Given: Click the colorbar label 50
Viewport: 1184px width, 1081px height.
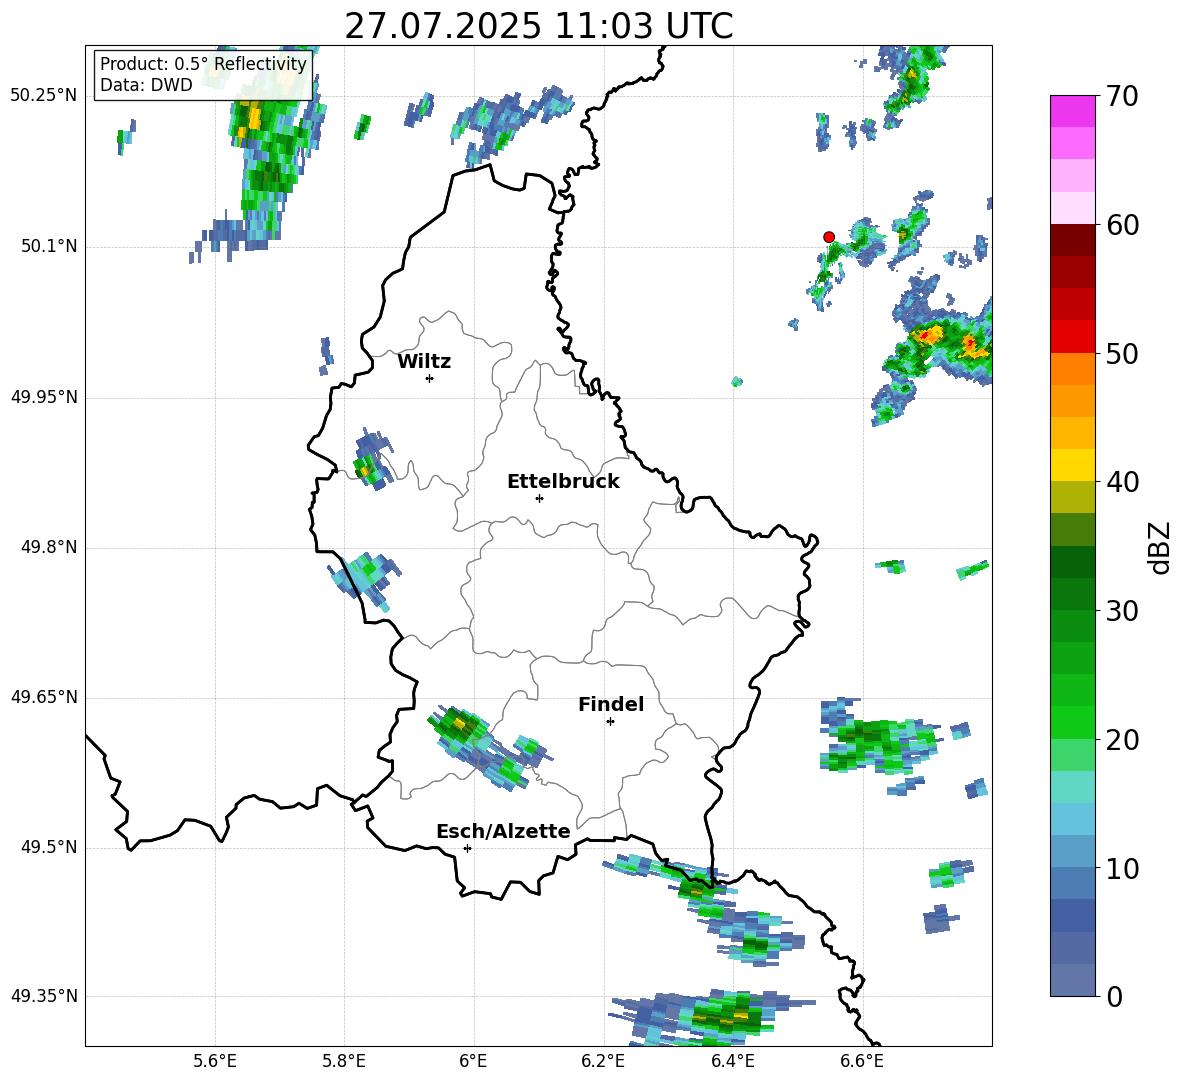Looking at the screenshot, I should 1122,353.
